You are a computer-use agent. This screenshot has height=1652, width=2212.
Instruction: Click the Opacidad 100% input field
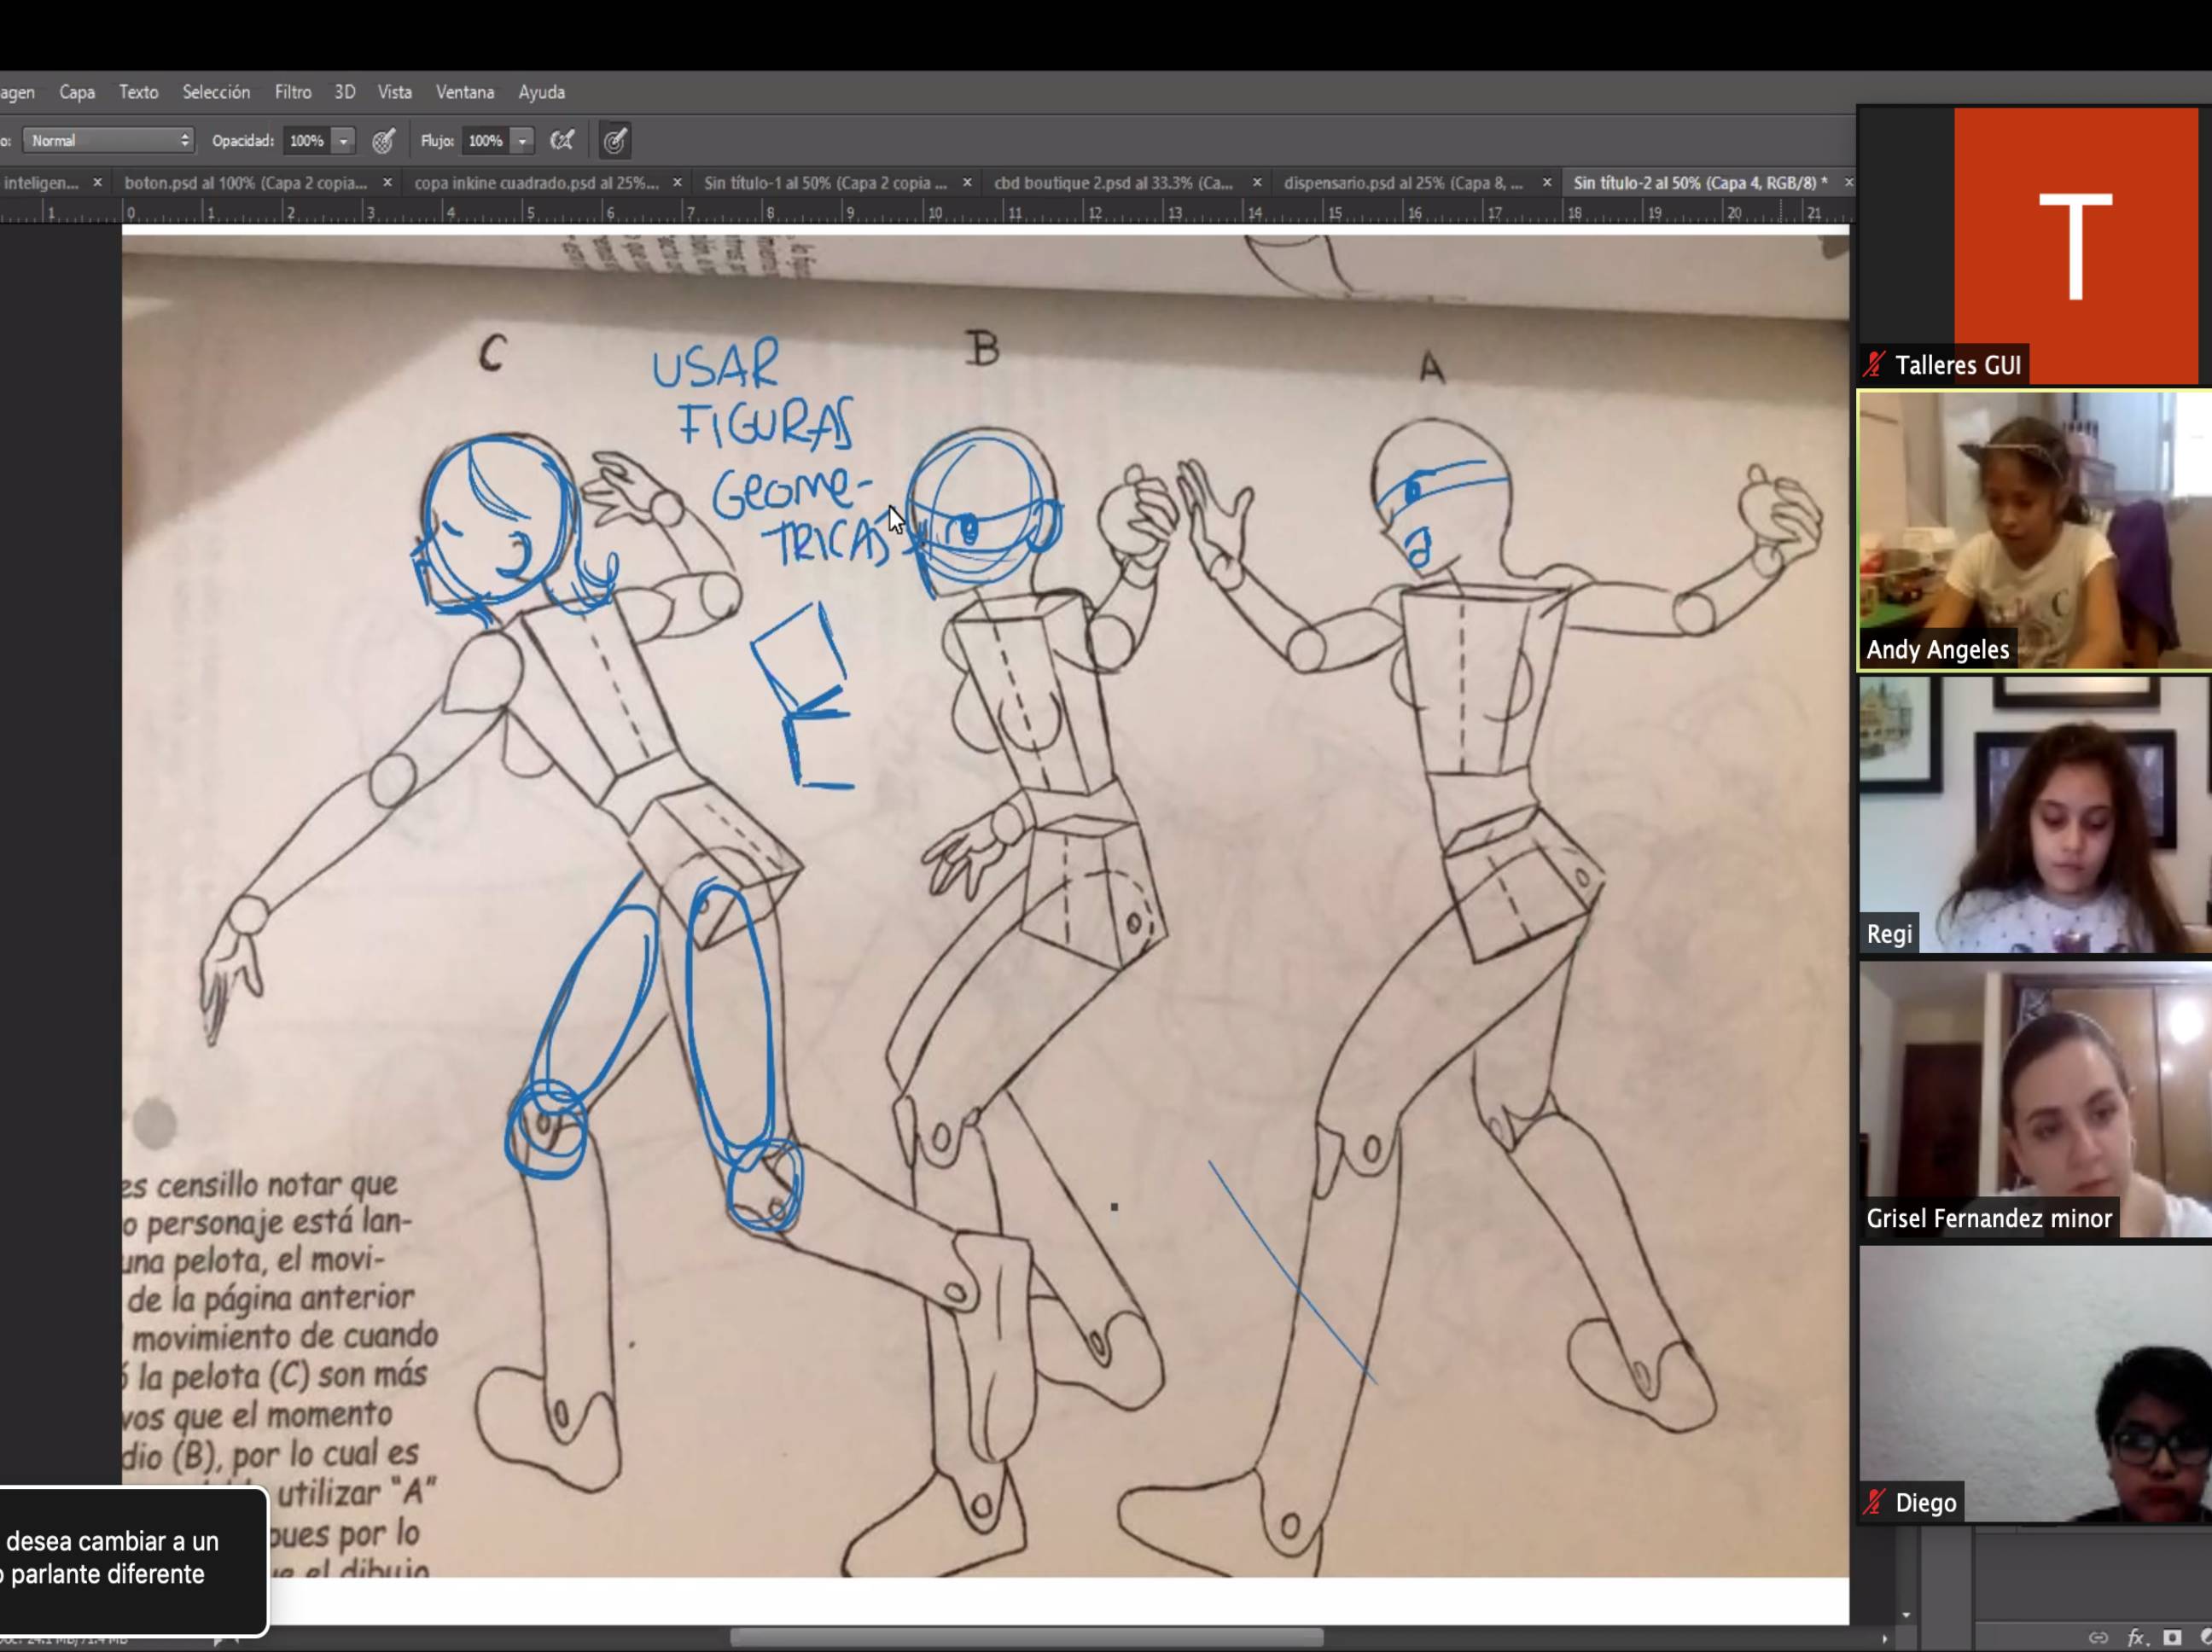[307, 141]
